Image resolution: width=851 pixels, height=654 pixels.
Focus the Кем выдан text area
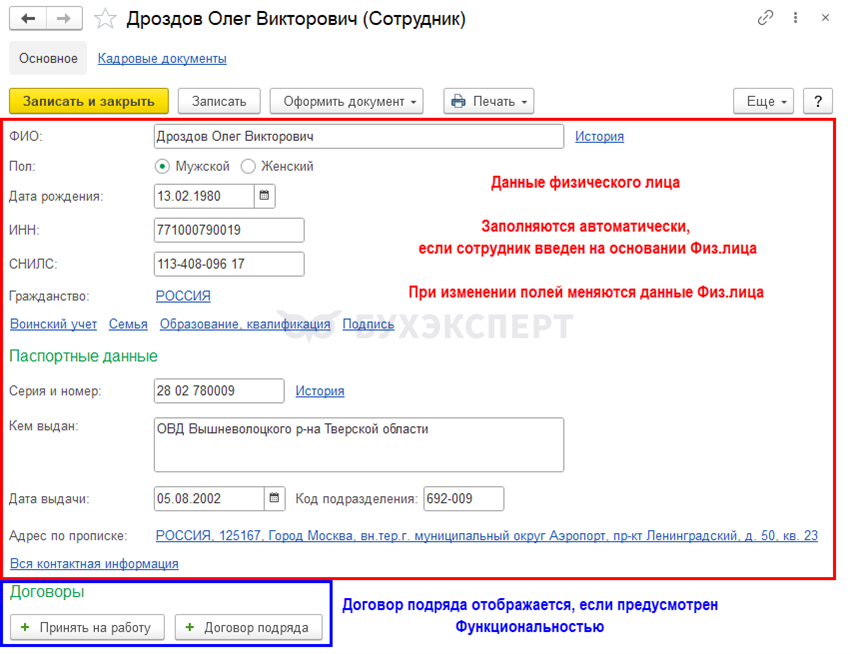359,445
